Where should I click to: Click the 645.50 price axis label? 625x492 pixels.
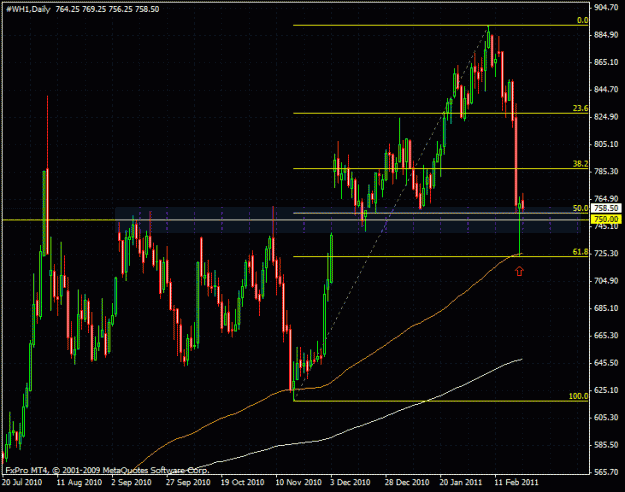point(606,363)
